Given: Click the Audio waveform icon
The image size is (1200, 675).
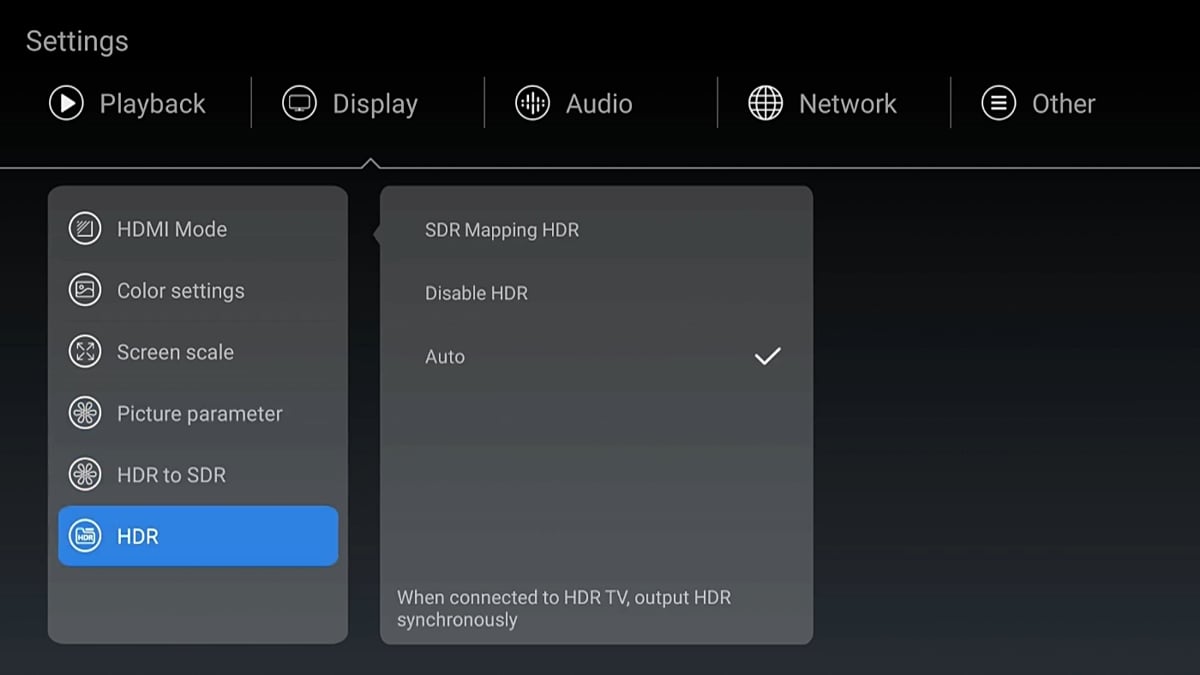Looking at the screenshot, I should 532,103.
